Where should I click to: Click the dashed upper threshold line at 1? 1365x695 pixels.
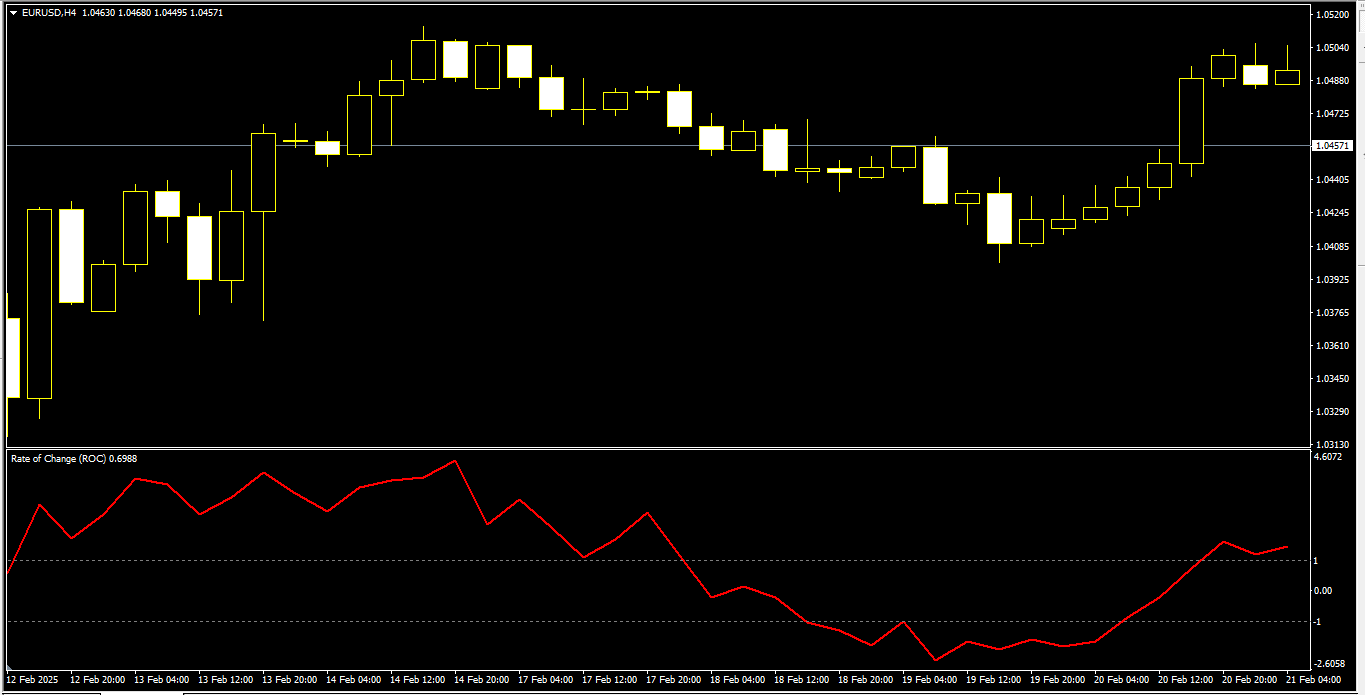600,561
